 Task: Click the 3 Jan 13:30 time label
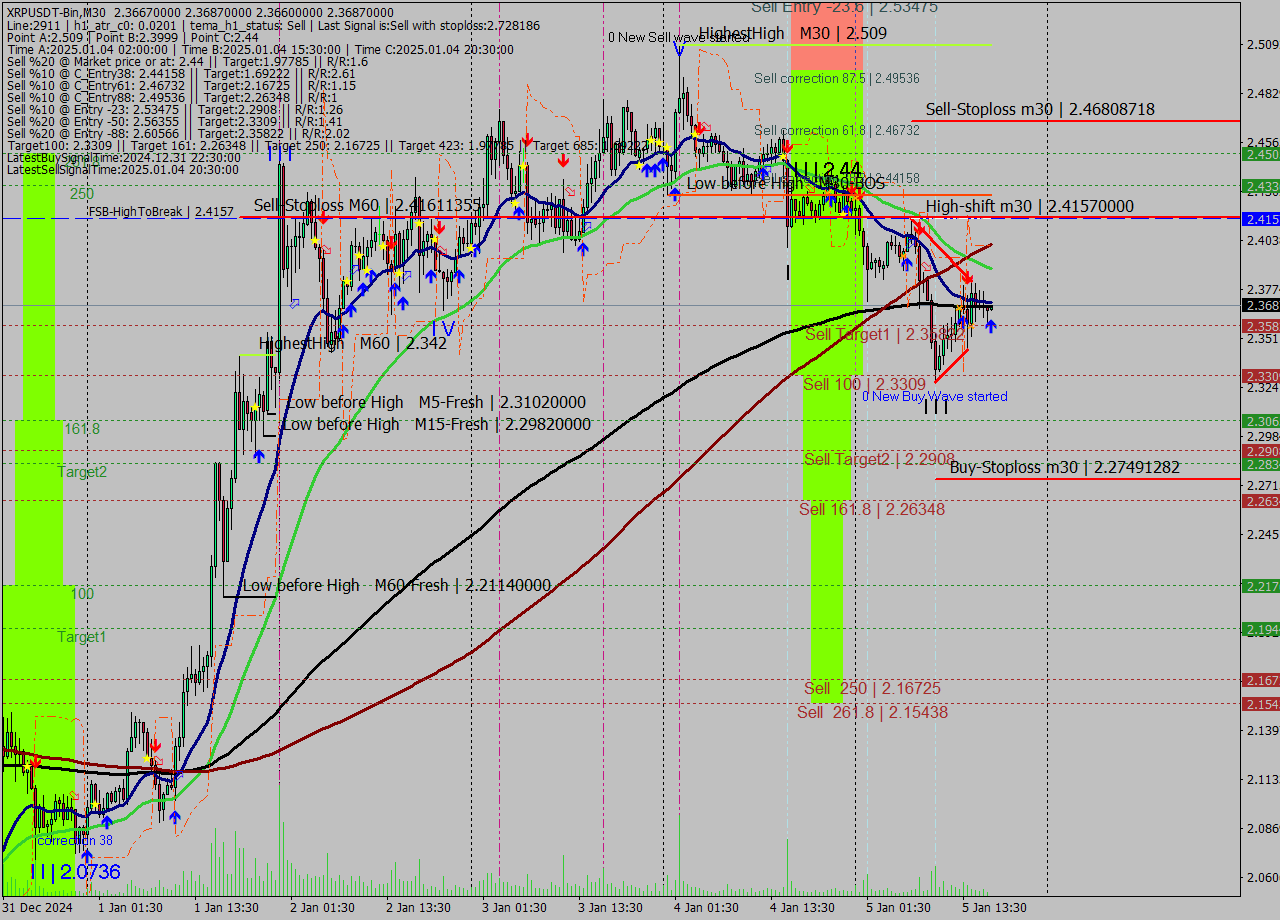coord(610,908)
